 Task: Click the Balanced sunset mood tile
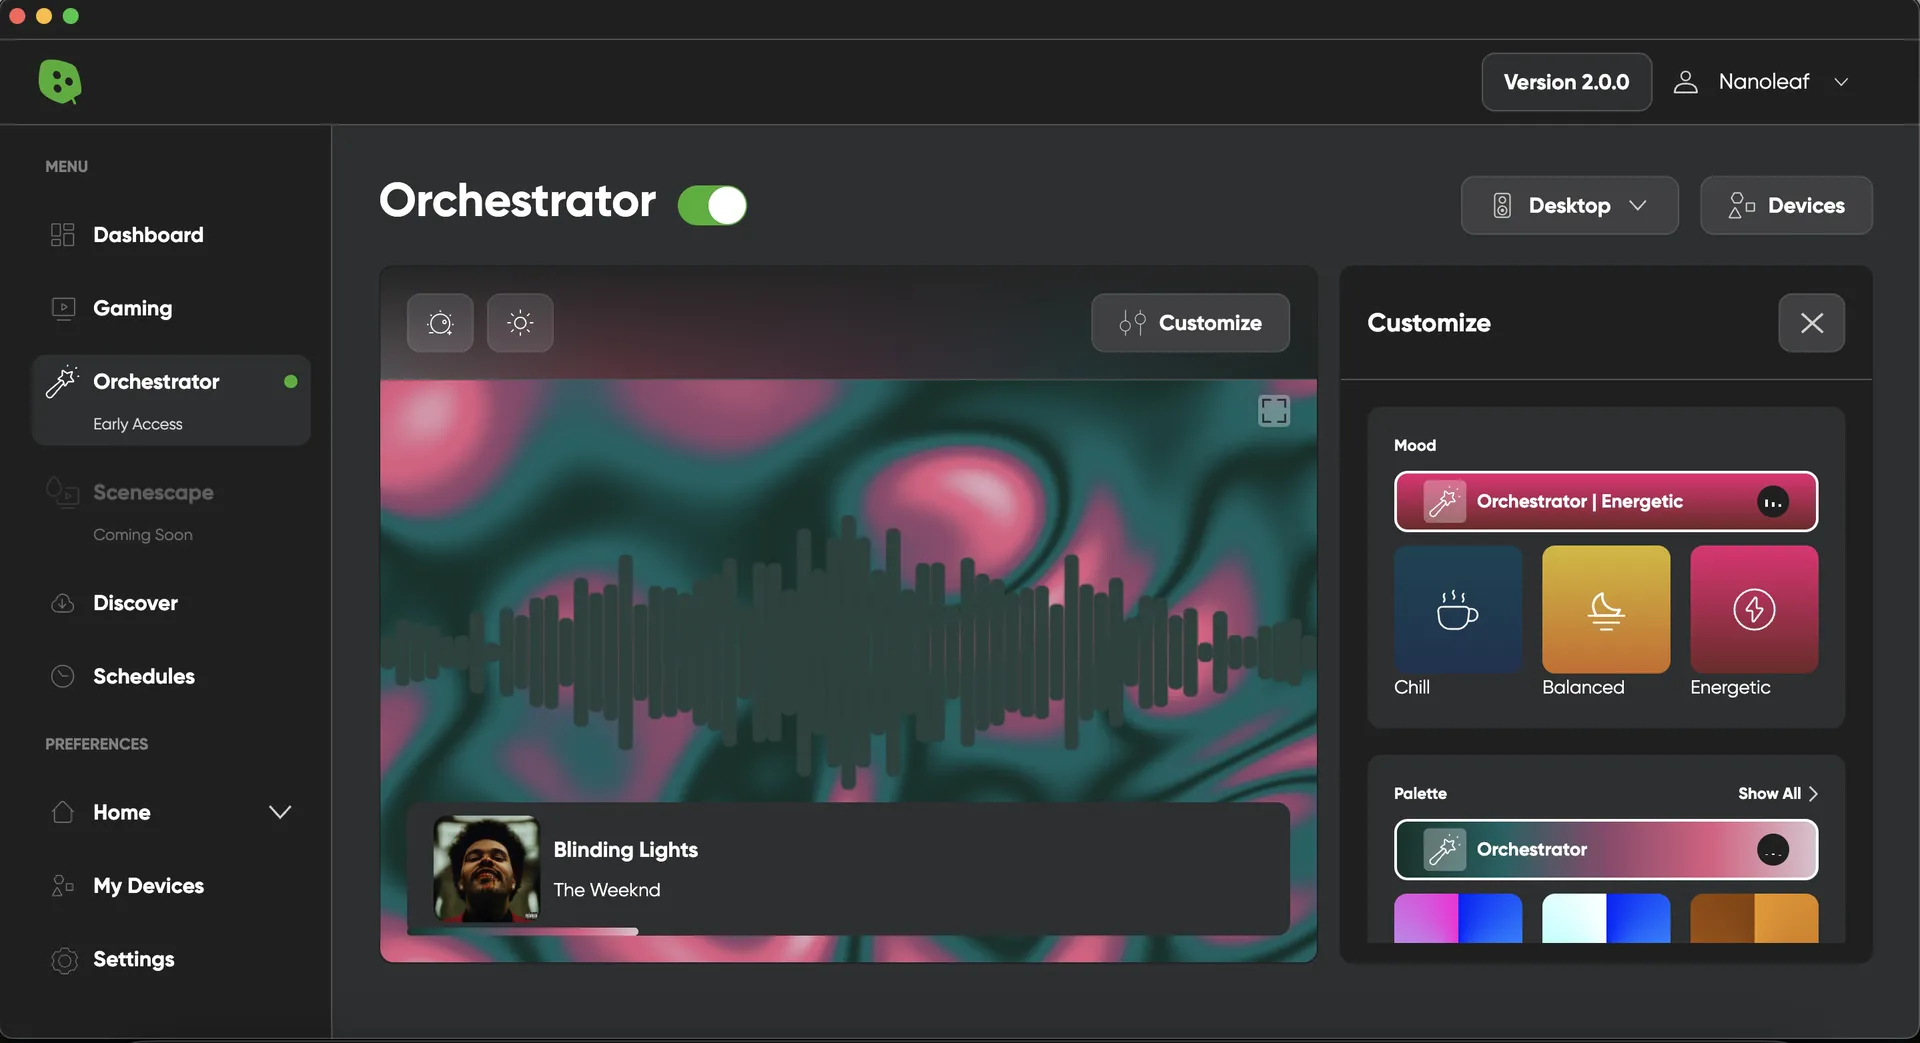(x=1606, y=609)
